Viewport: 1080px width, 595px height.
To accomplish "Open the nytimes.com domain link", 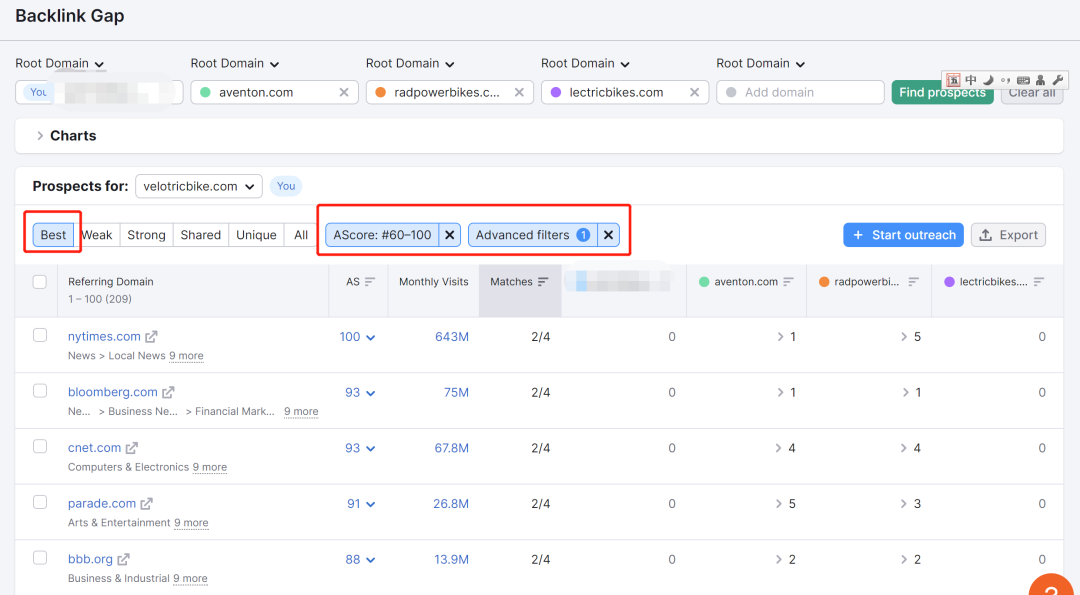I will (104, 337).
